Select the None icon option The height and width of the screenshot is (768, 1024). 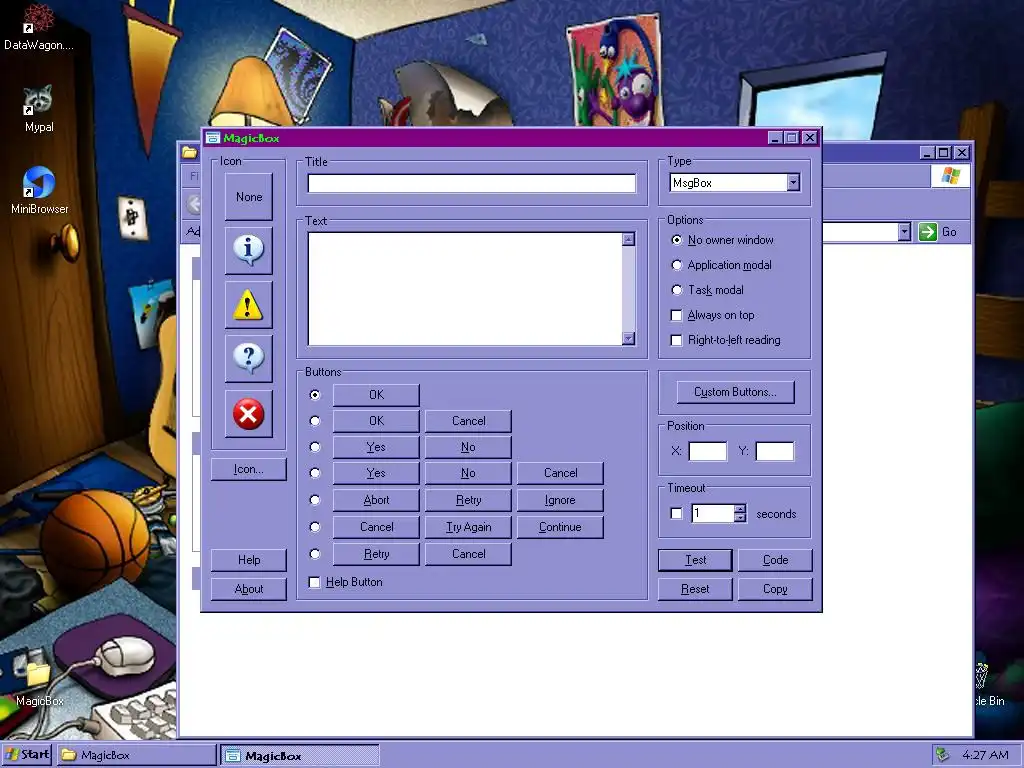(249, 197)
